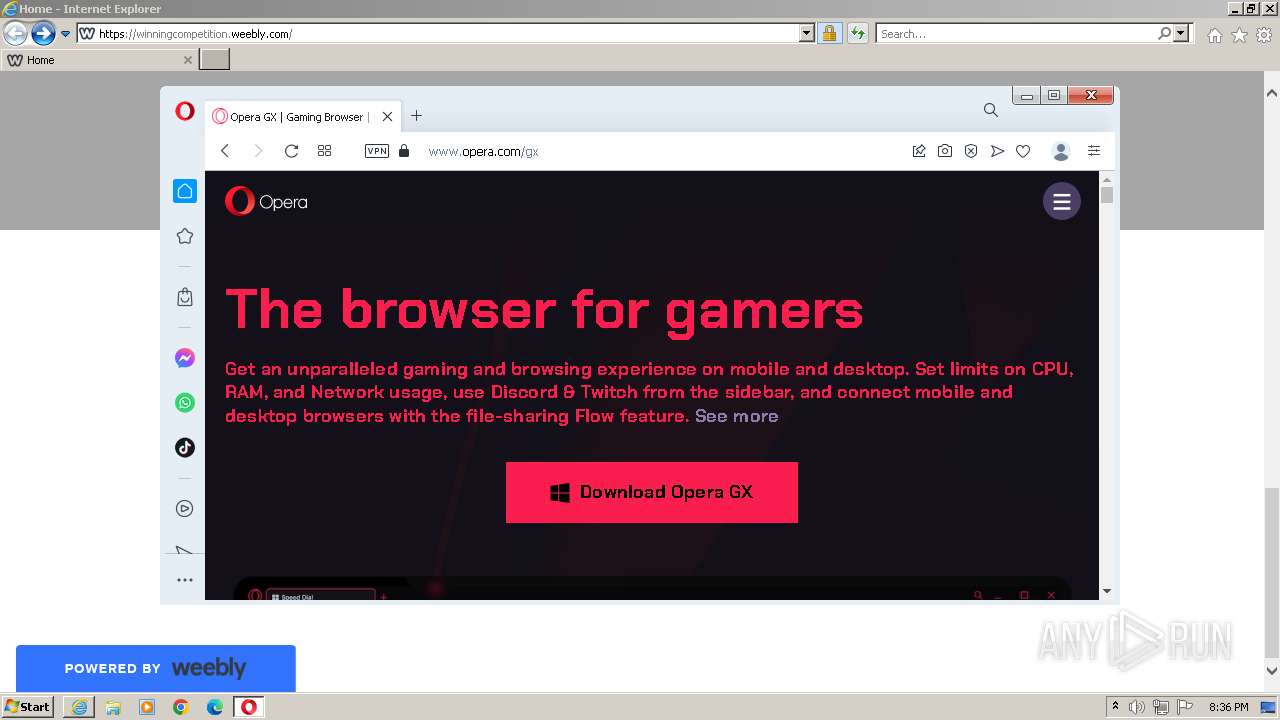Open the Opera taskbar button
The image size is (1280, 720).
coord(249,707)
